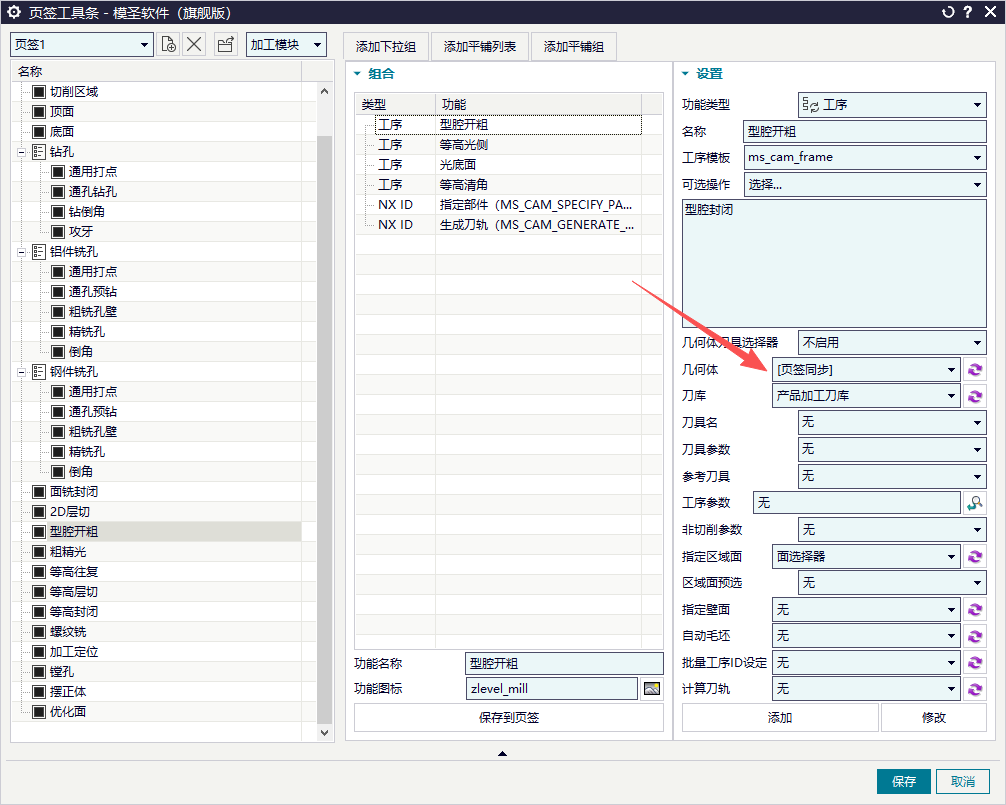The width and height of the screenshot is (1006, 805).
Task: Click the 保存到页签 button
Action: pos(509,718)
